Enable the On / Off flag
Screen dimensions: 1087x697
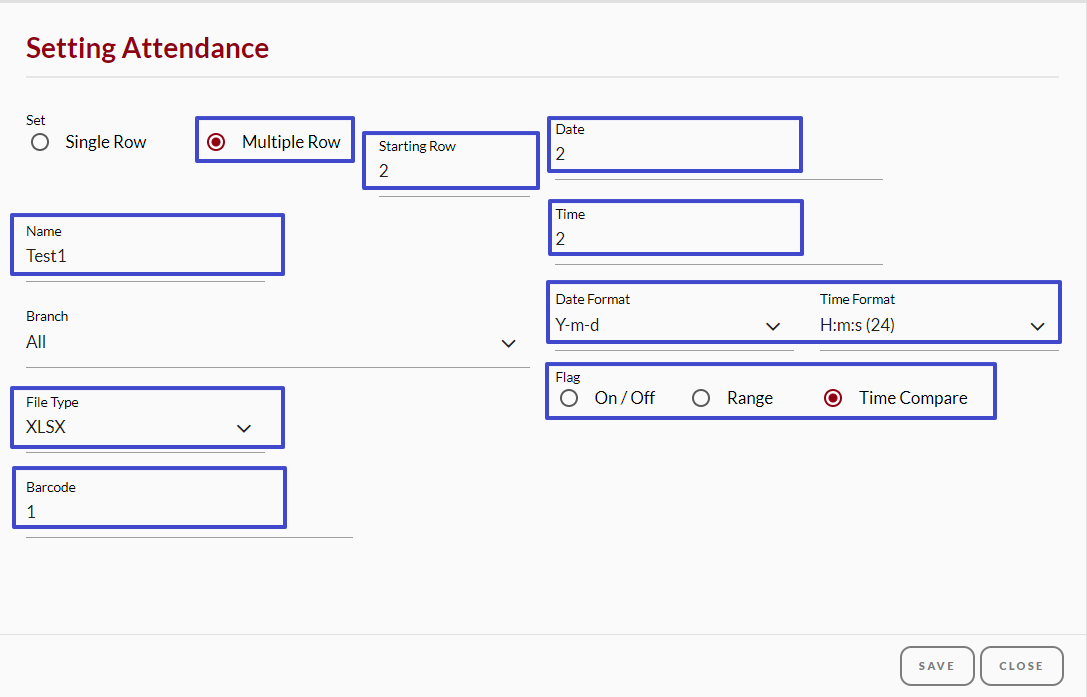click(x=569, y=398)
